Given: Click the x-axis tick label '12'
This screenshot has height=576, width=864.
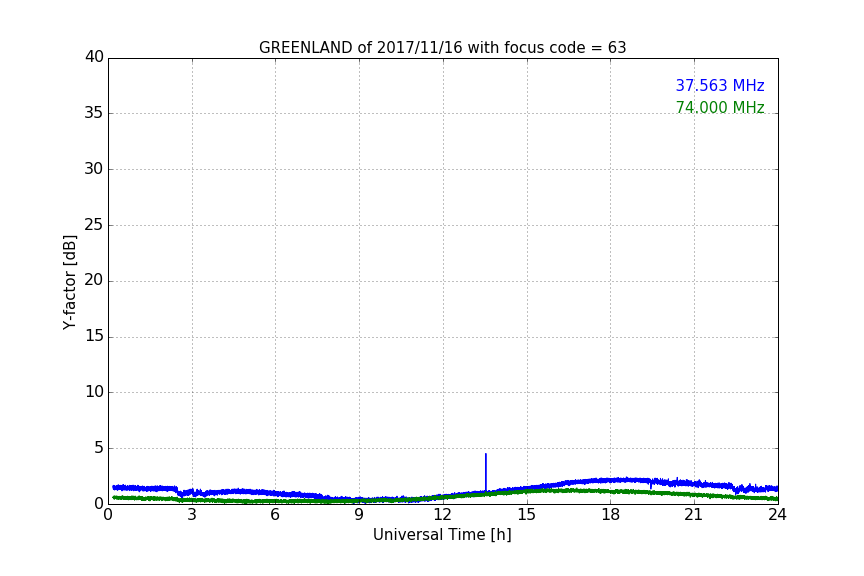Looking at the screenshot, I should pyautogui.click(x=442, y=515).
